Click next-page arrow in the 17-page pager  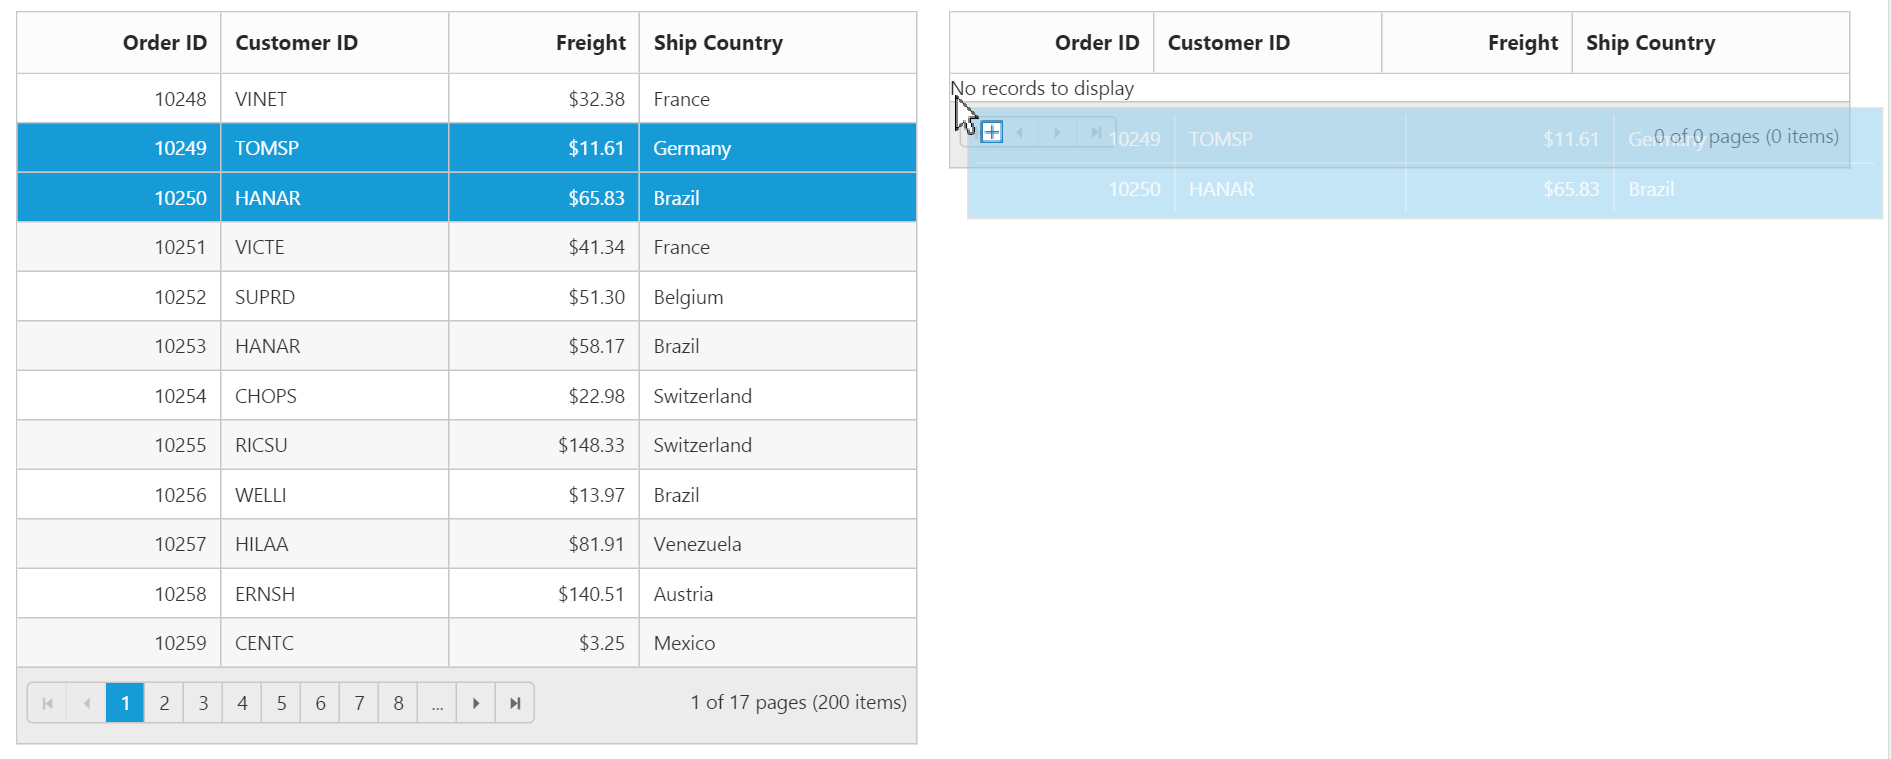(x=476, y=703)
